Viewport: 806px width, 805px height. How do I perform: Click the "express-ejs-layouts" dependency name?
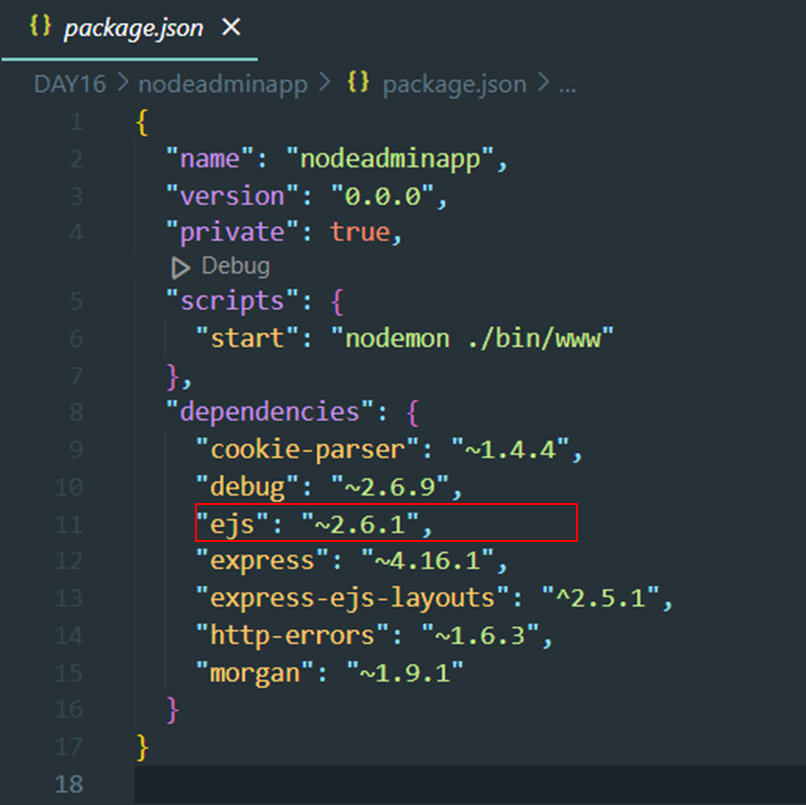click(353, 599)
